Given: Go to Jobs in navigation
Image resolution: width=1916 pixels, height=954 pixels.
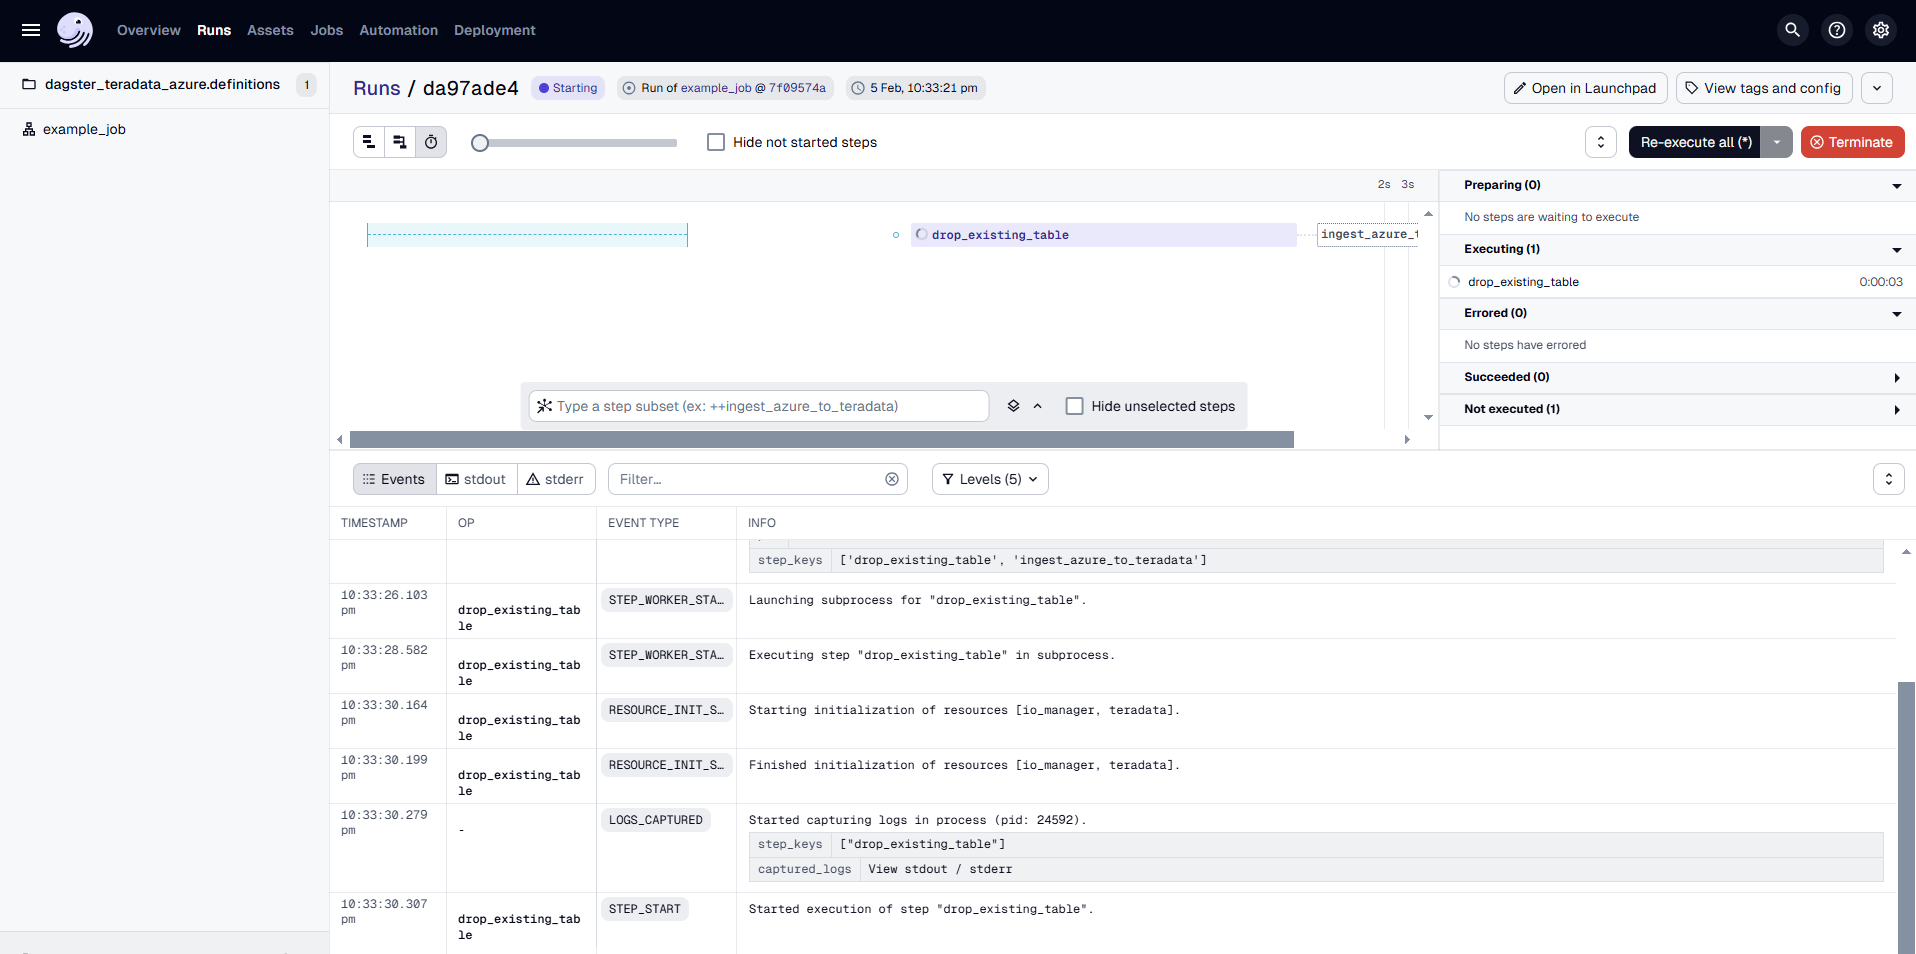Looking at the screenshot, I should click(327, 30).
